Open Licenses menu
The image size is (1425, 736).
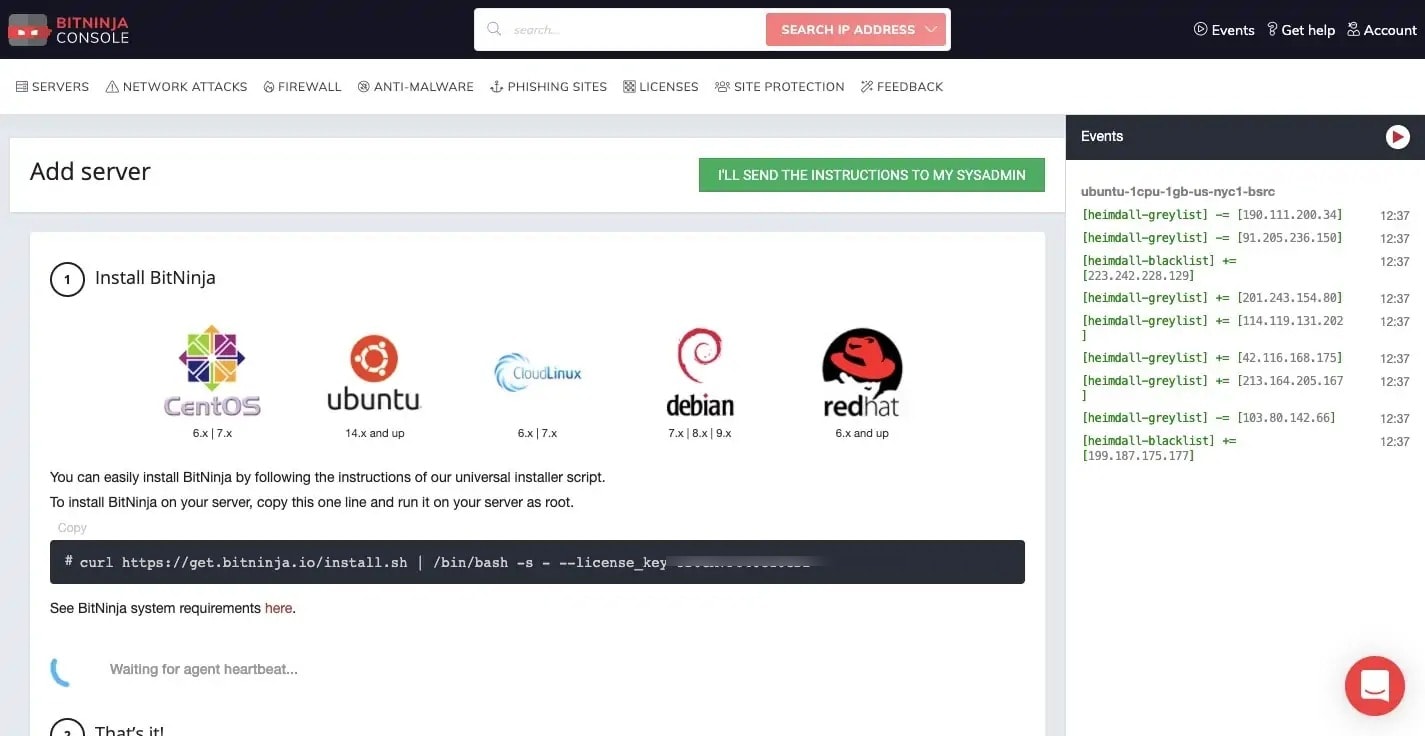(x=661, y=87)
